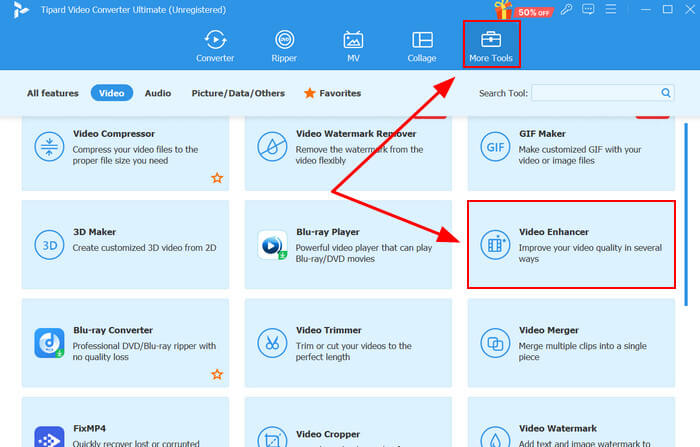700x447 pixels.
Task: Open the Video Enhancer icon
Action: [x=495, y=245]
